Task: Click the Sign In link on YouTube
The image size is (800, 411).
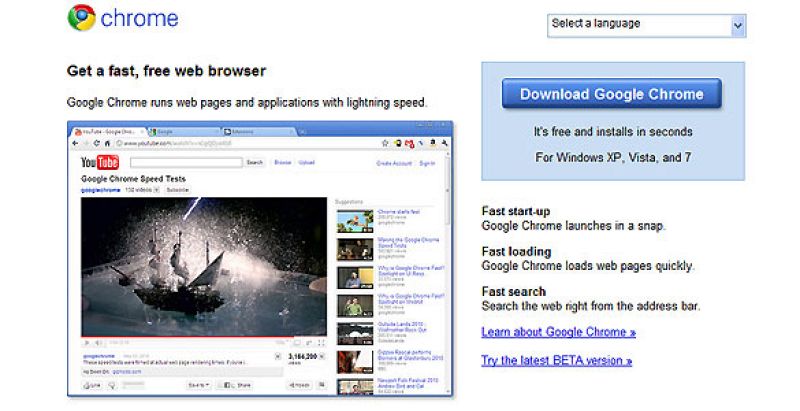Action: pyautogui.click(x=427, y=162)
